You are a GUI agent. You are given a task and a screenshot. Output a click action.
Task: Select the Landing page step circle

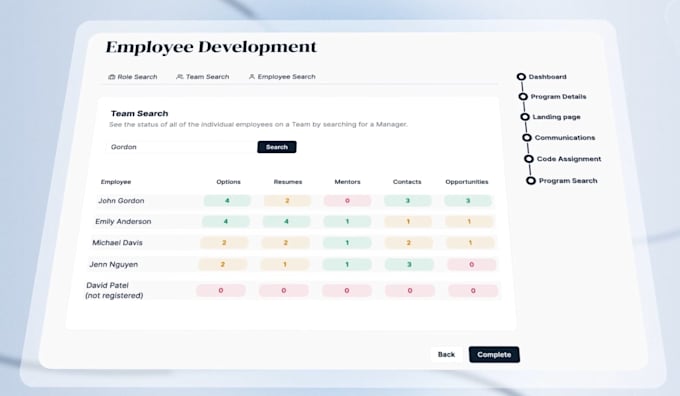point(525,117)
